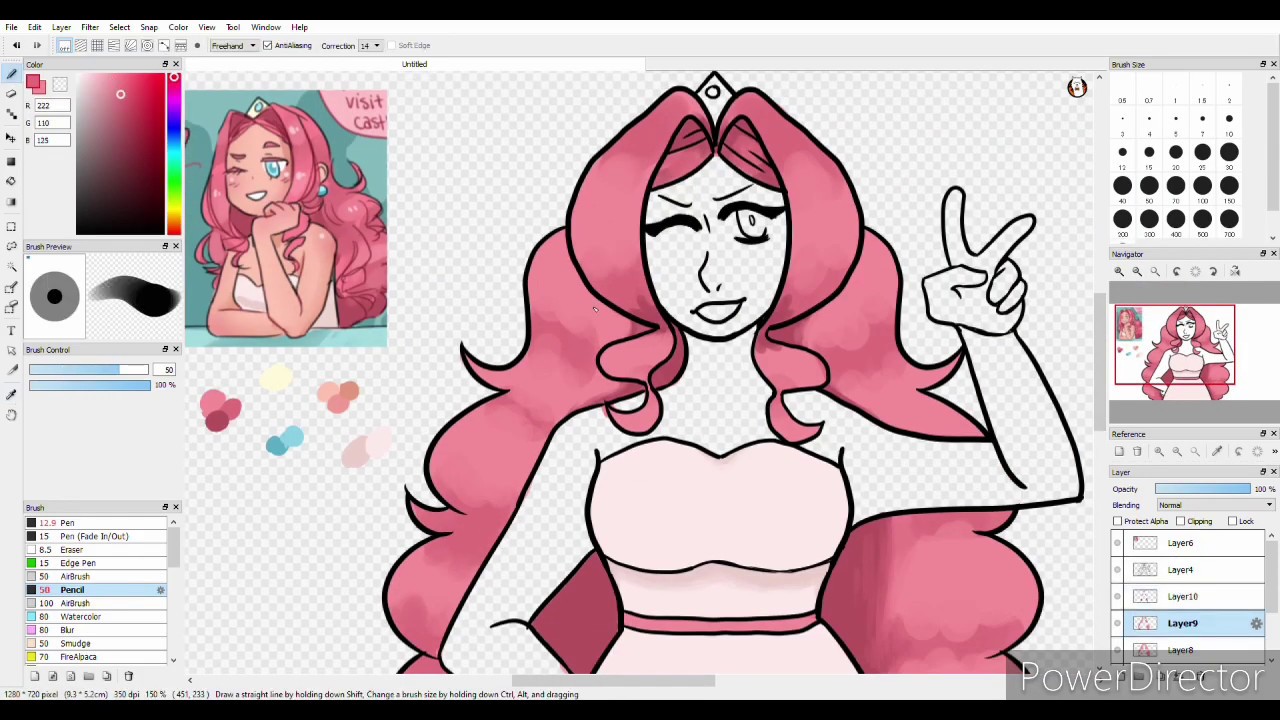Enable the radial/concentric circle snap icon
1280x720 pixels.
[147, 45]
